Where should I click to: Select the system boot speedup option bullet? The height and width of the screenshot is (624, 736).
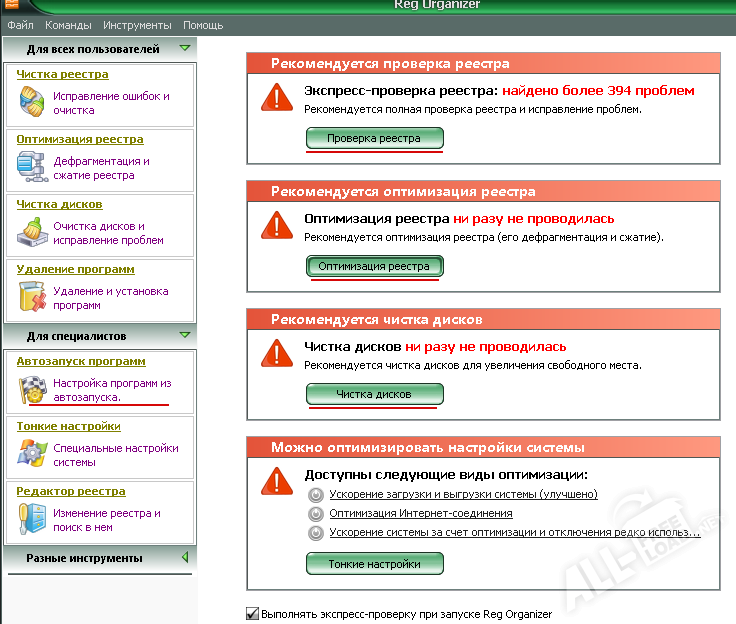pos(316,494)
